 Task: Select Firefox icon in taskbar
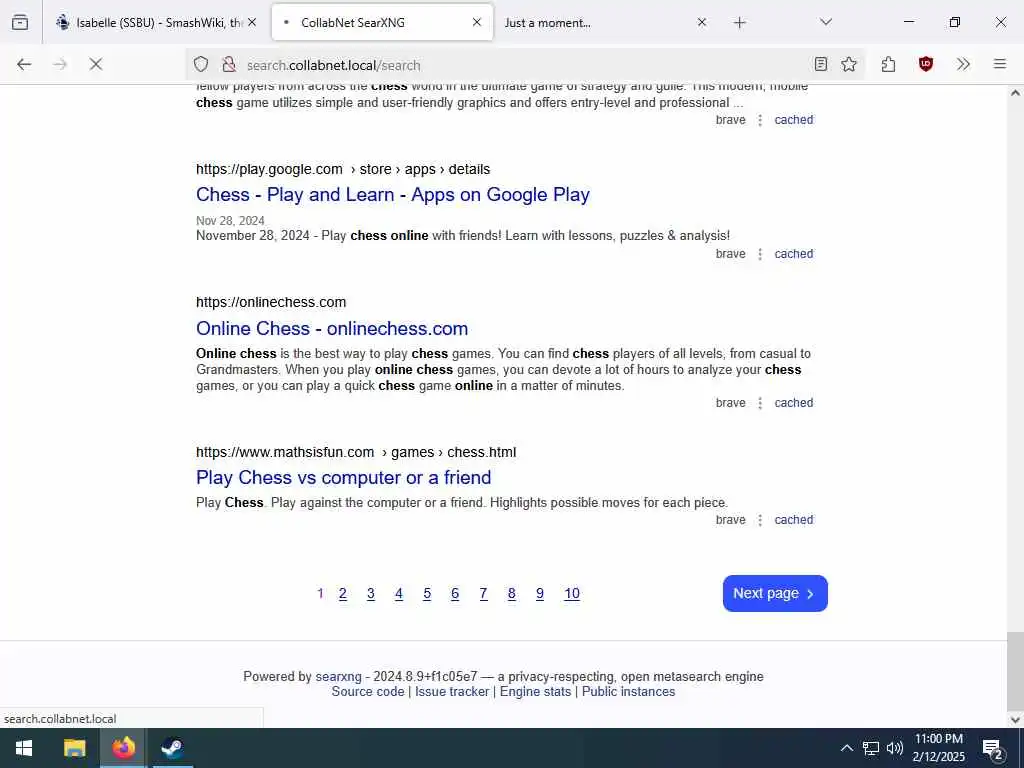123,748
